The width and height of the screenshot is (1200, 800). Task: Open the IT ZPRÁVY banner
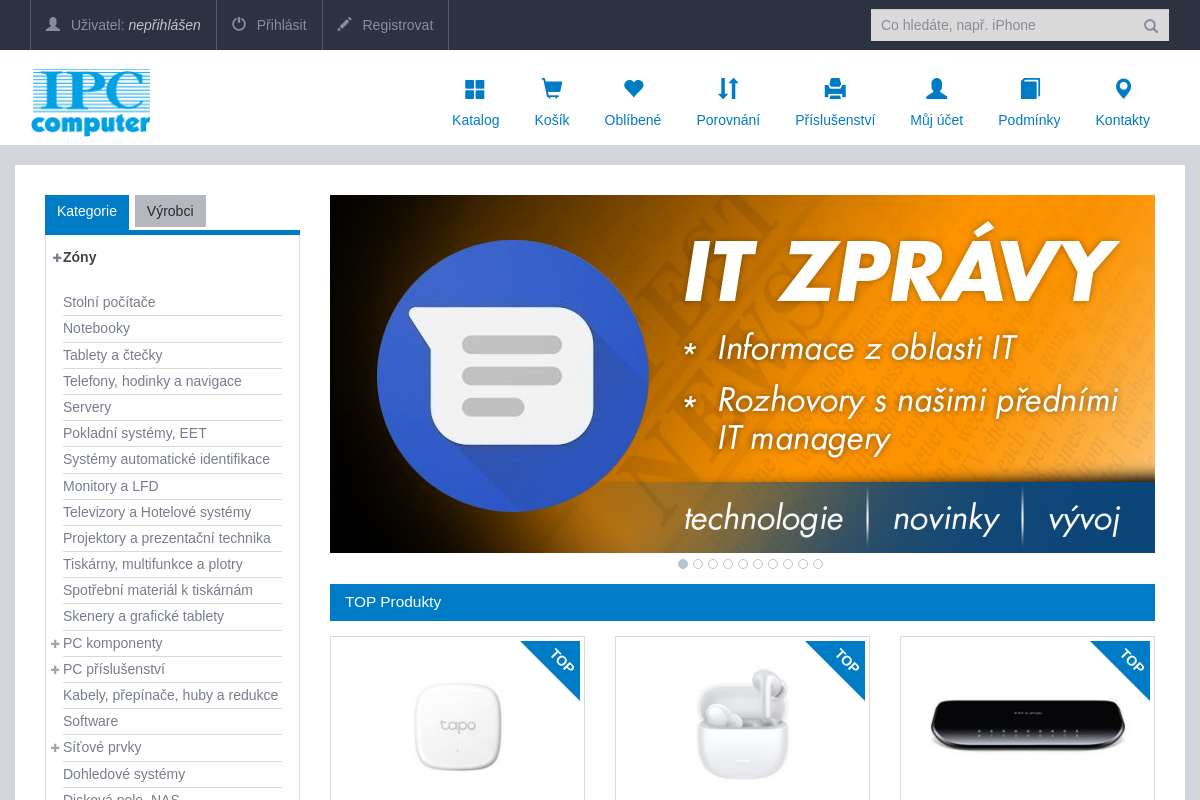pos(742,374)
